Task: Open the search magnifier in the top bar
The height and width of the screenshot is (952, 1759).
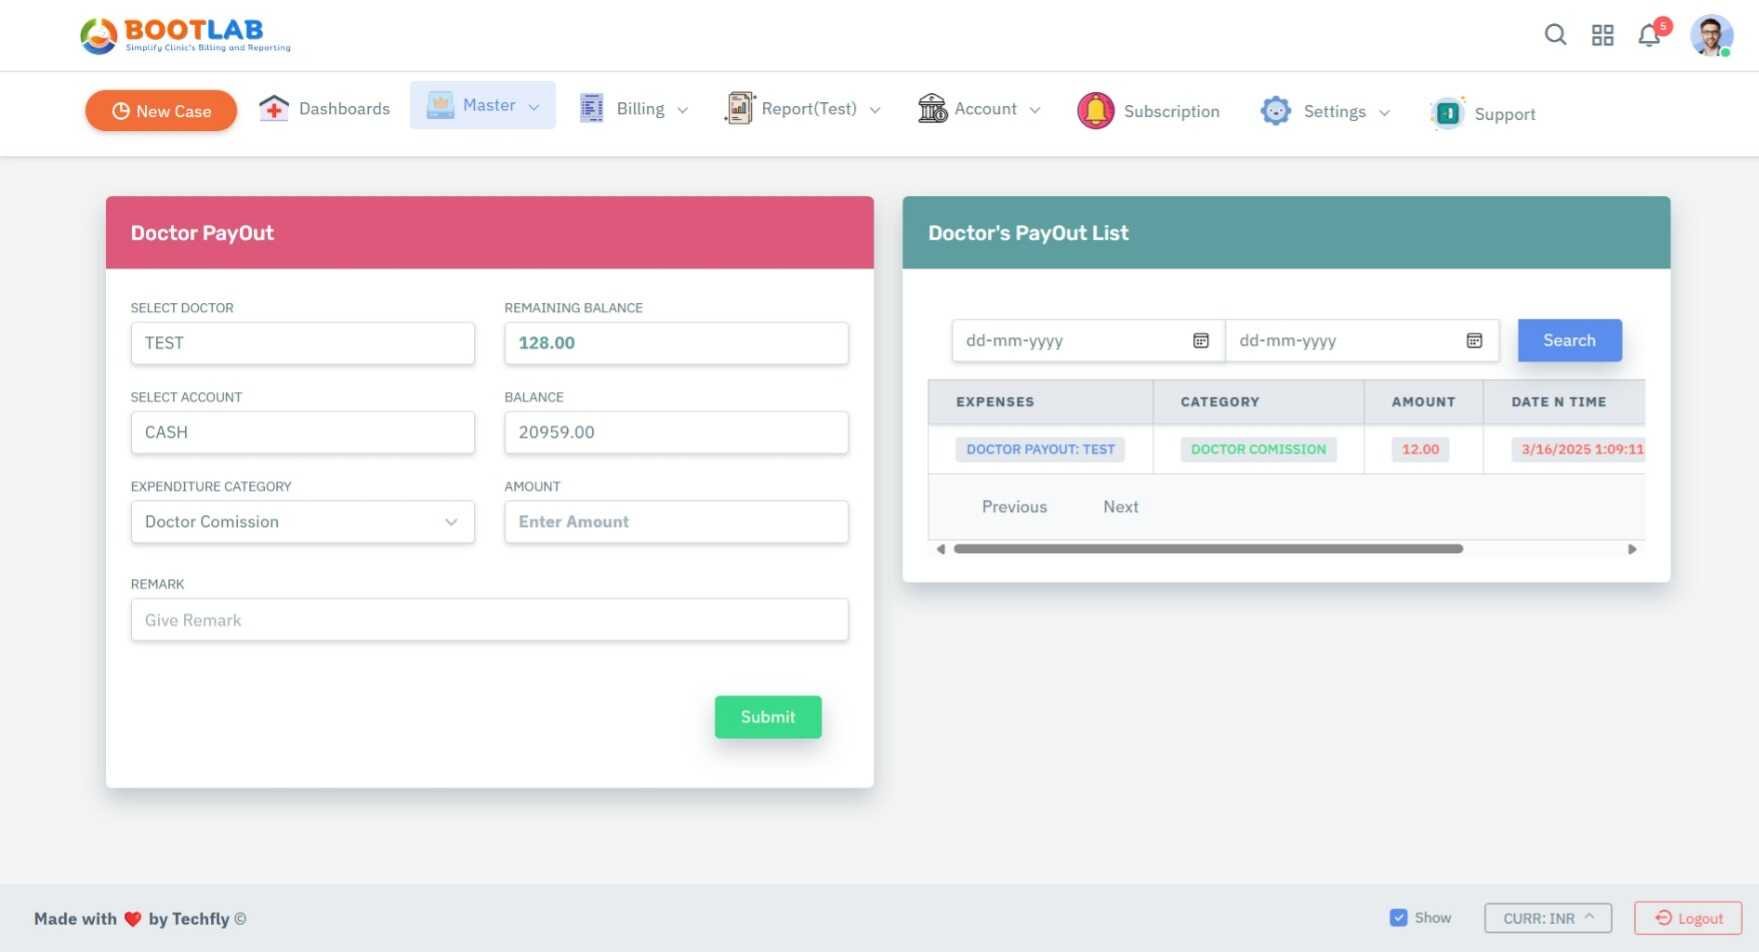Action: (x=1556, y=35)
